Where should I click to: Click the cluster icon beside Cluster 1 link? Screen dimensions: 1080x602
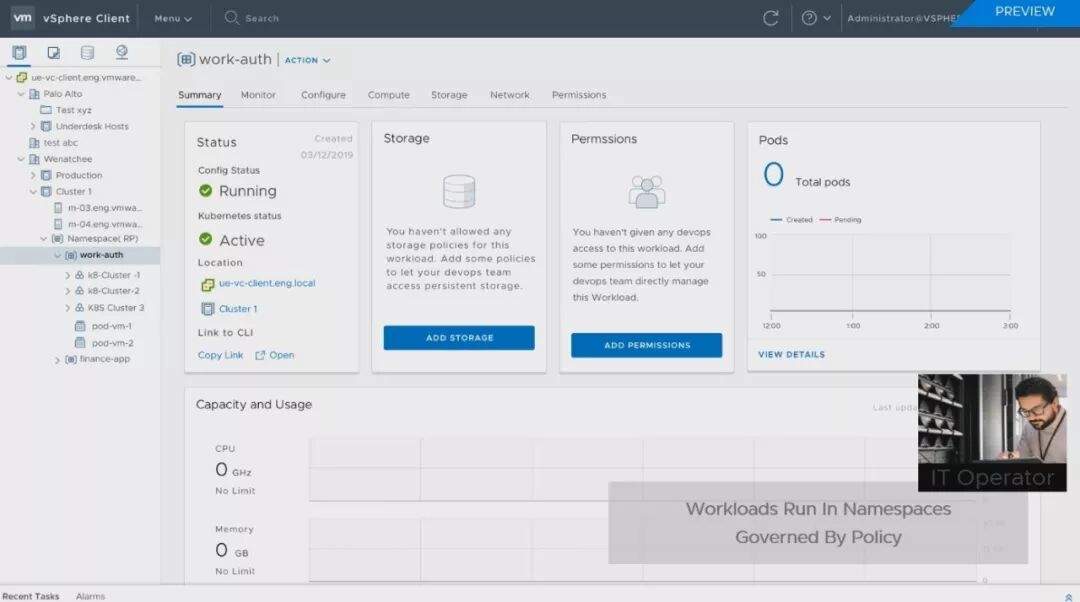[x=207, y=309]
